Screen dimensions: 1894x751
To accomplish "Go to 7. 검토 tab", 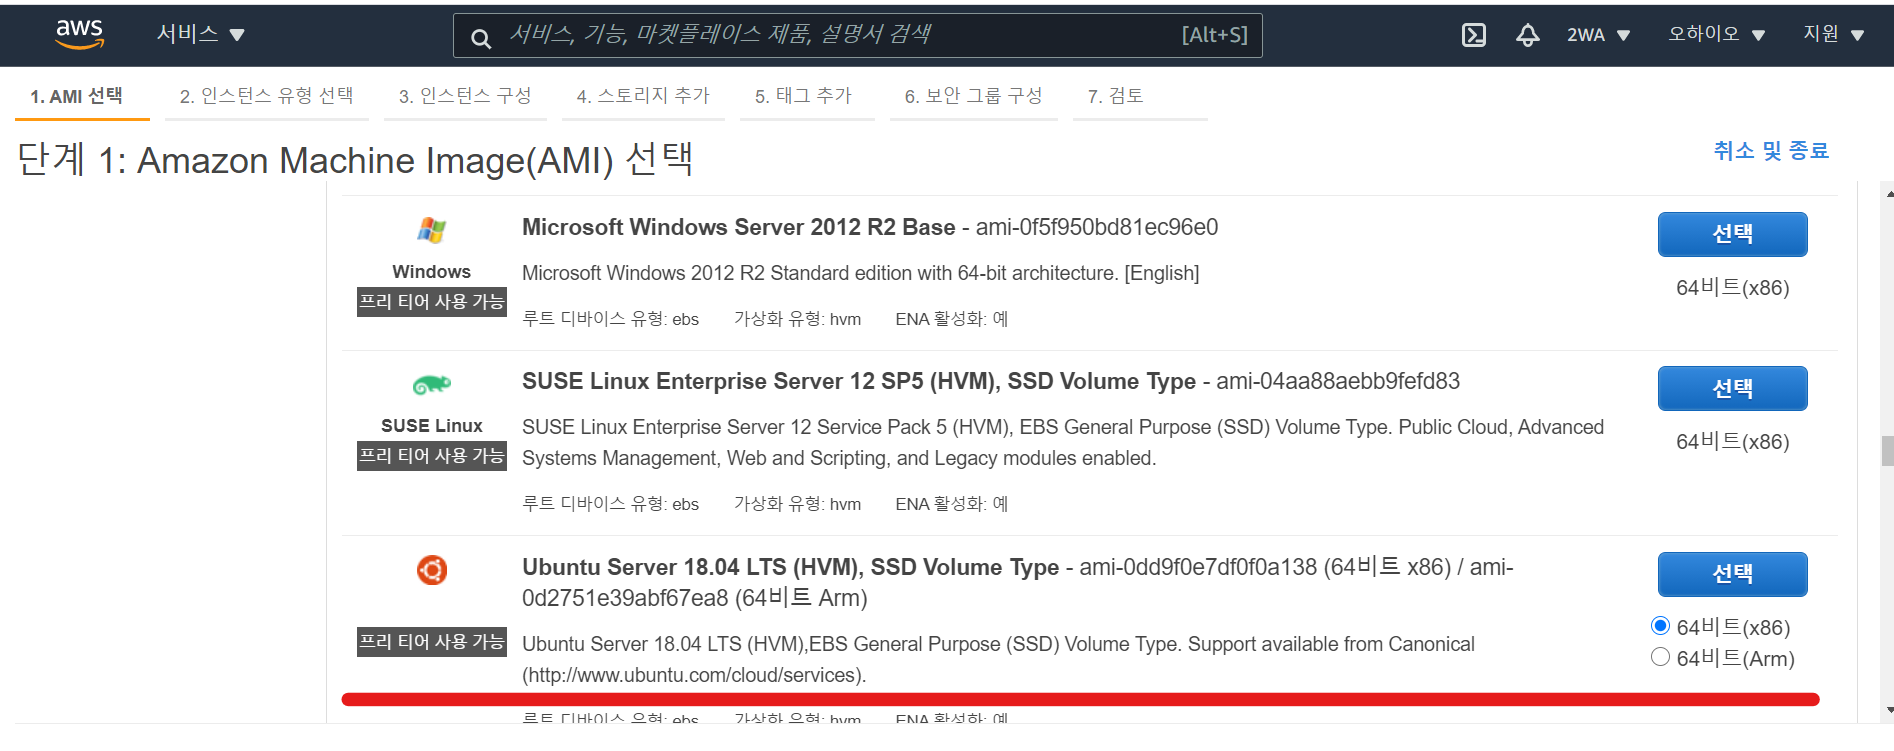I will 1116,96.
